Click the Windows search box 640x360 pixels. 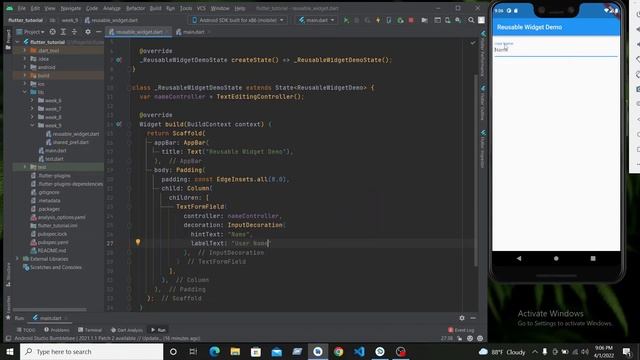(91, 351)
